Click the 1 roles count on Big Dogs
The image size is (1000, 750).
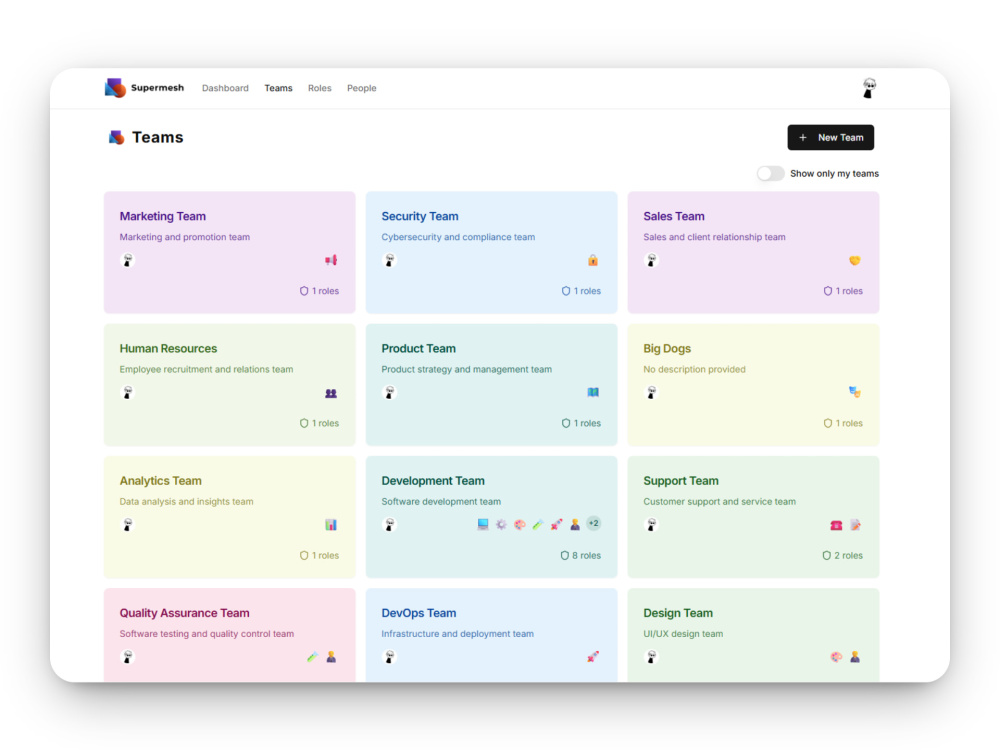pos(843,423)
